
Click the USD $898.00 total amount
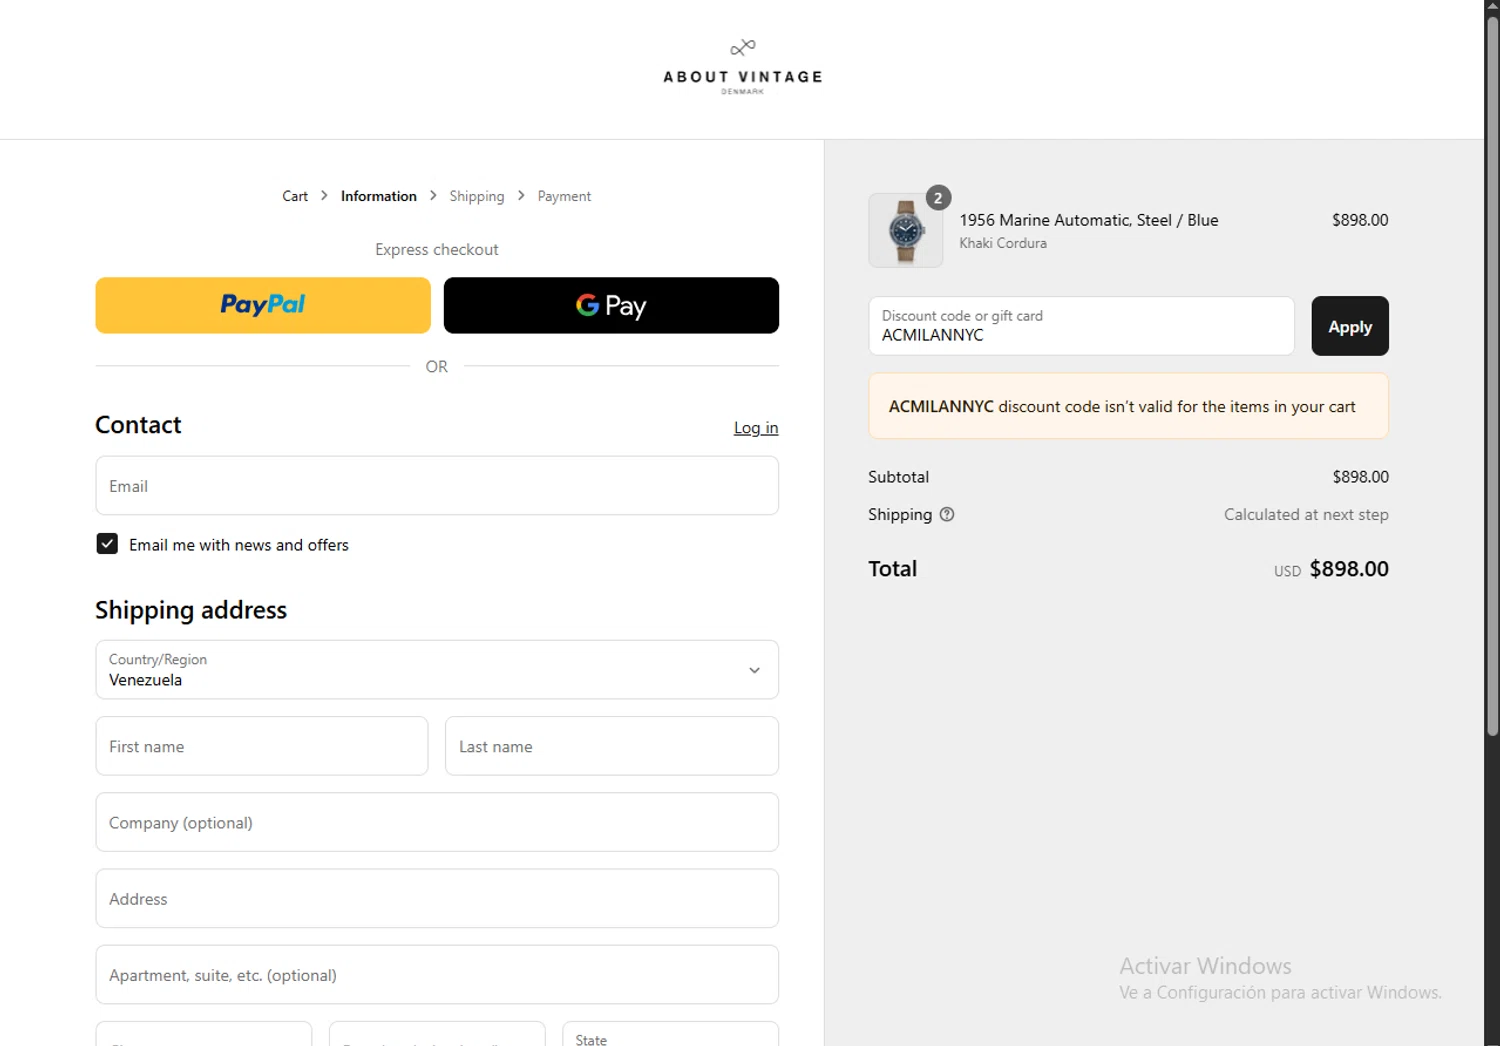click(x=1331, y=569)
